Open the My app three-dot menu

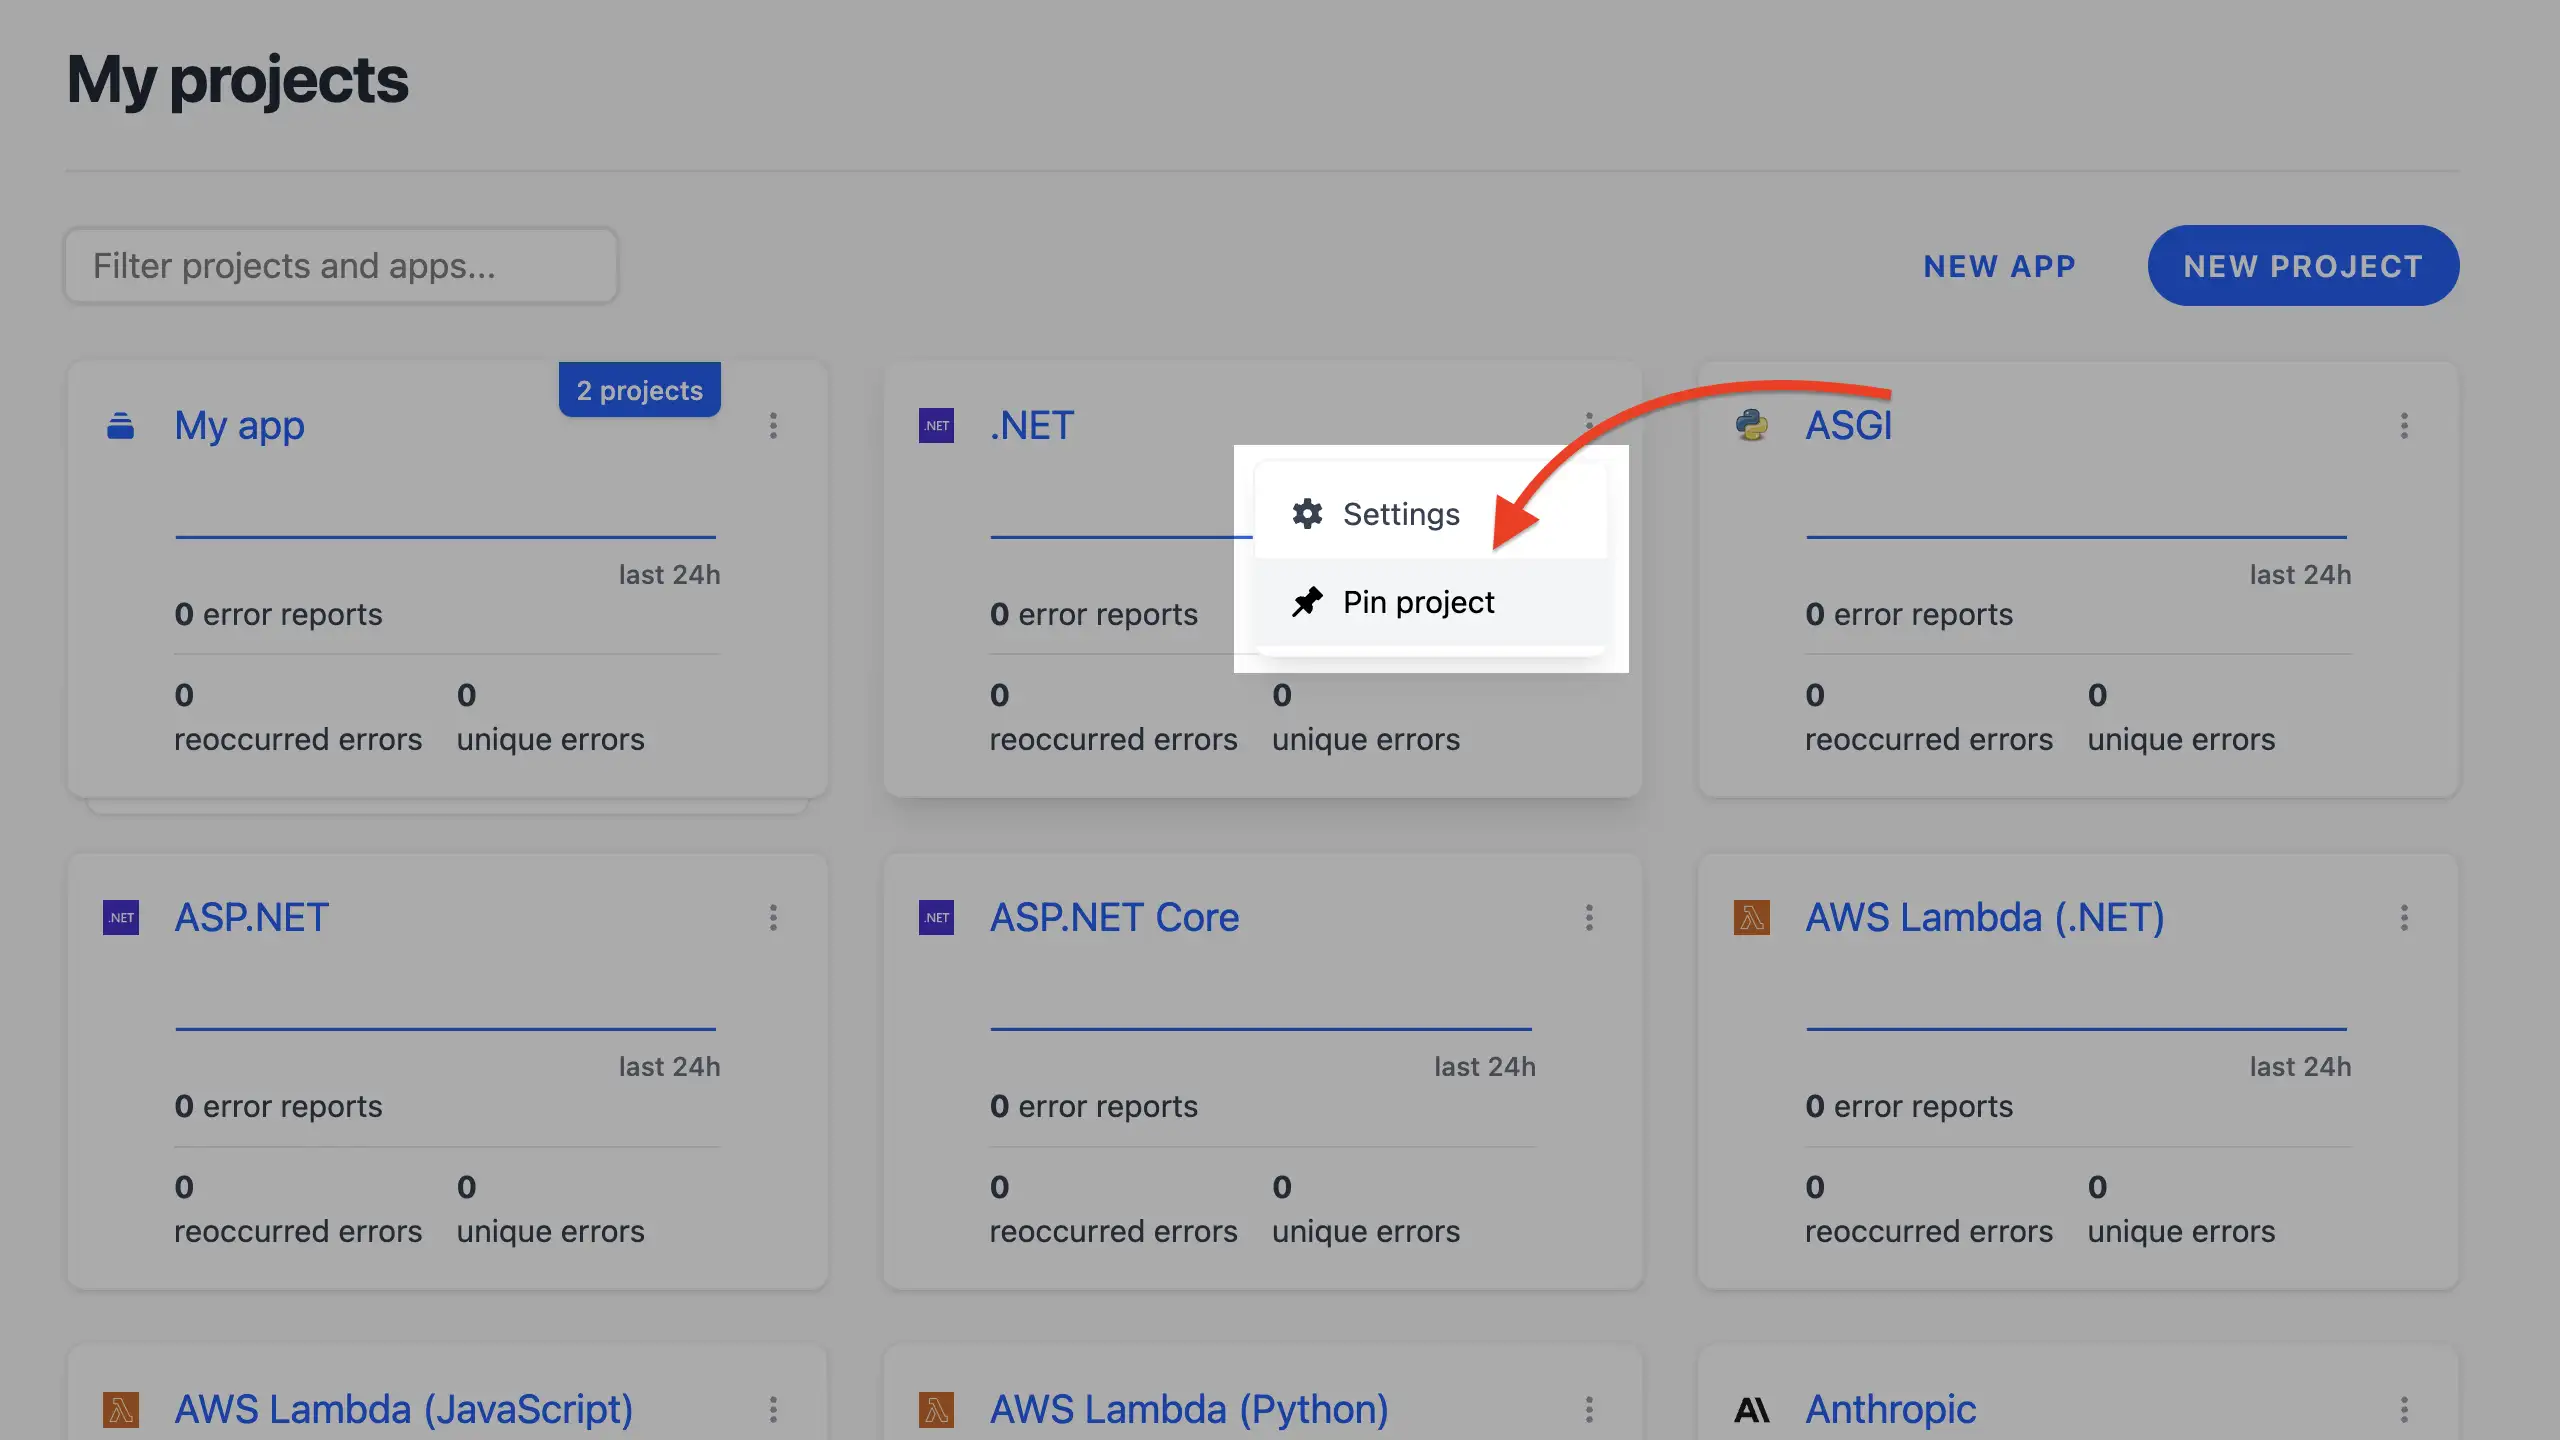773,426
